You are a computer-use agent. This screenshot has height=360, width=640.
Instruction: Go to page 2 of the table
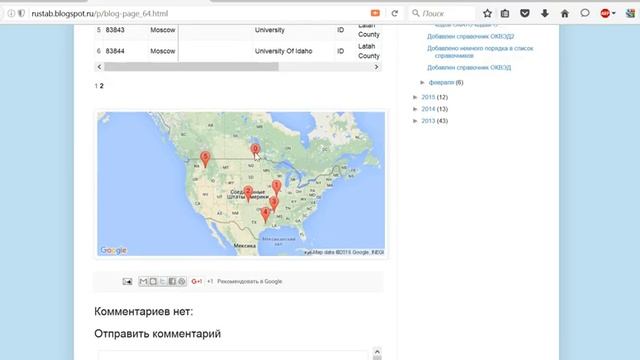point(102,86)
